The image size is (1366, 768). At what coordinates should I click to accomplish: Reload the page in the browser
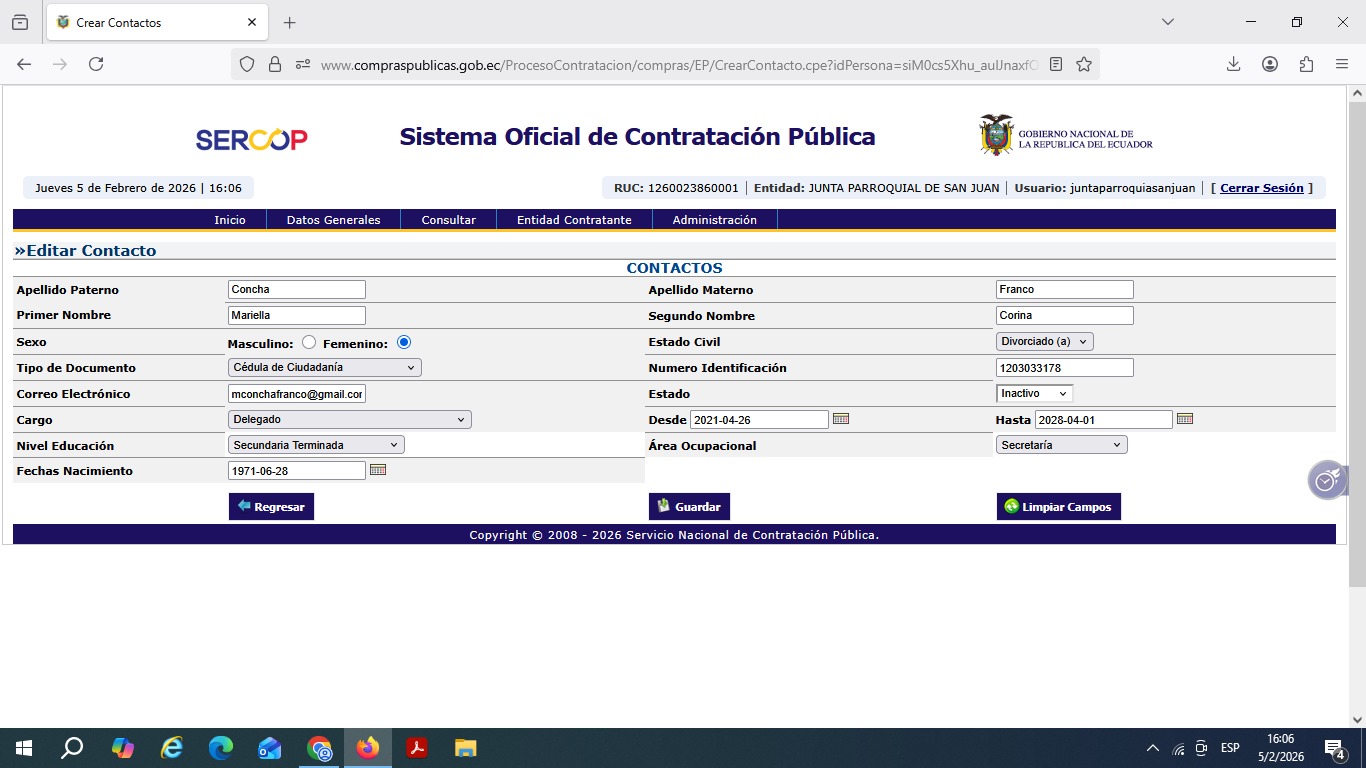pos(96,64)
